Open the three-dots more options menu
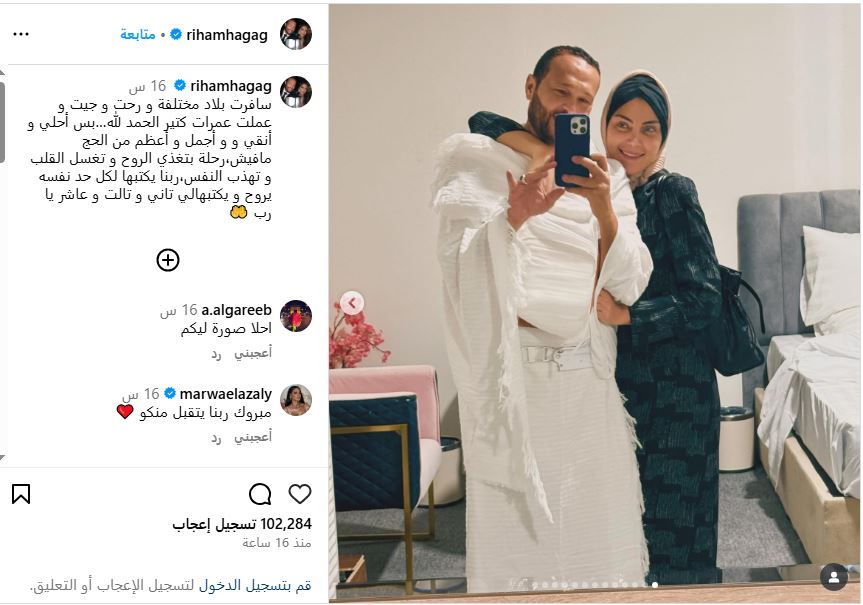 tap(21, 34)
